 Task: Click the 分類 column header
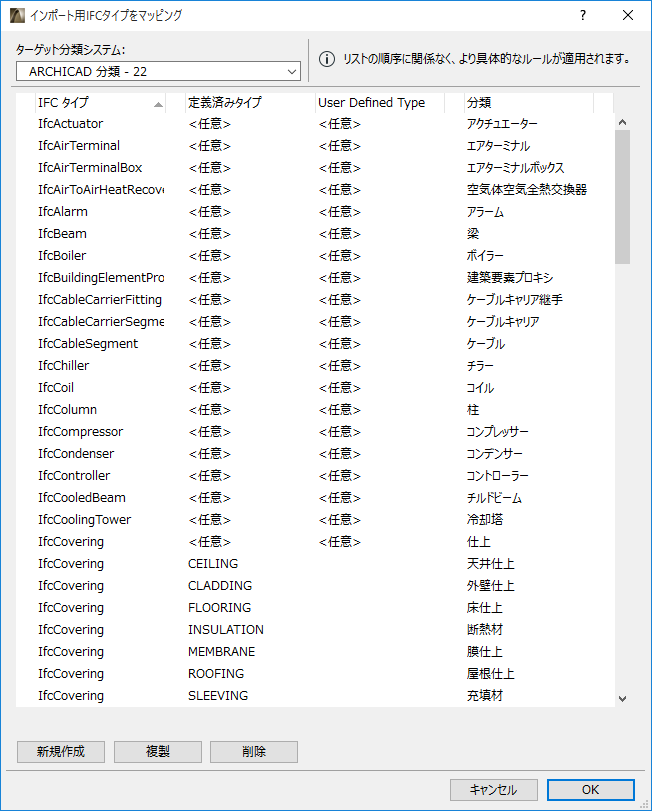pos(528,102)
